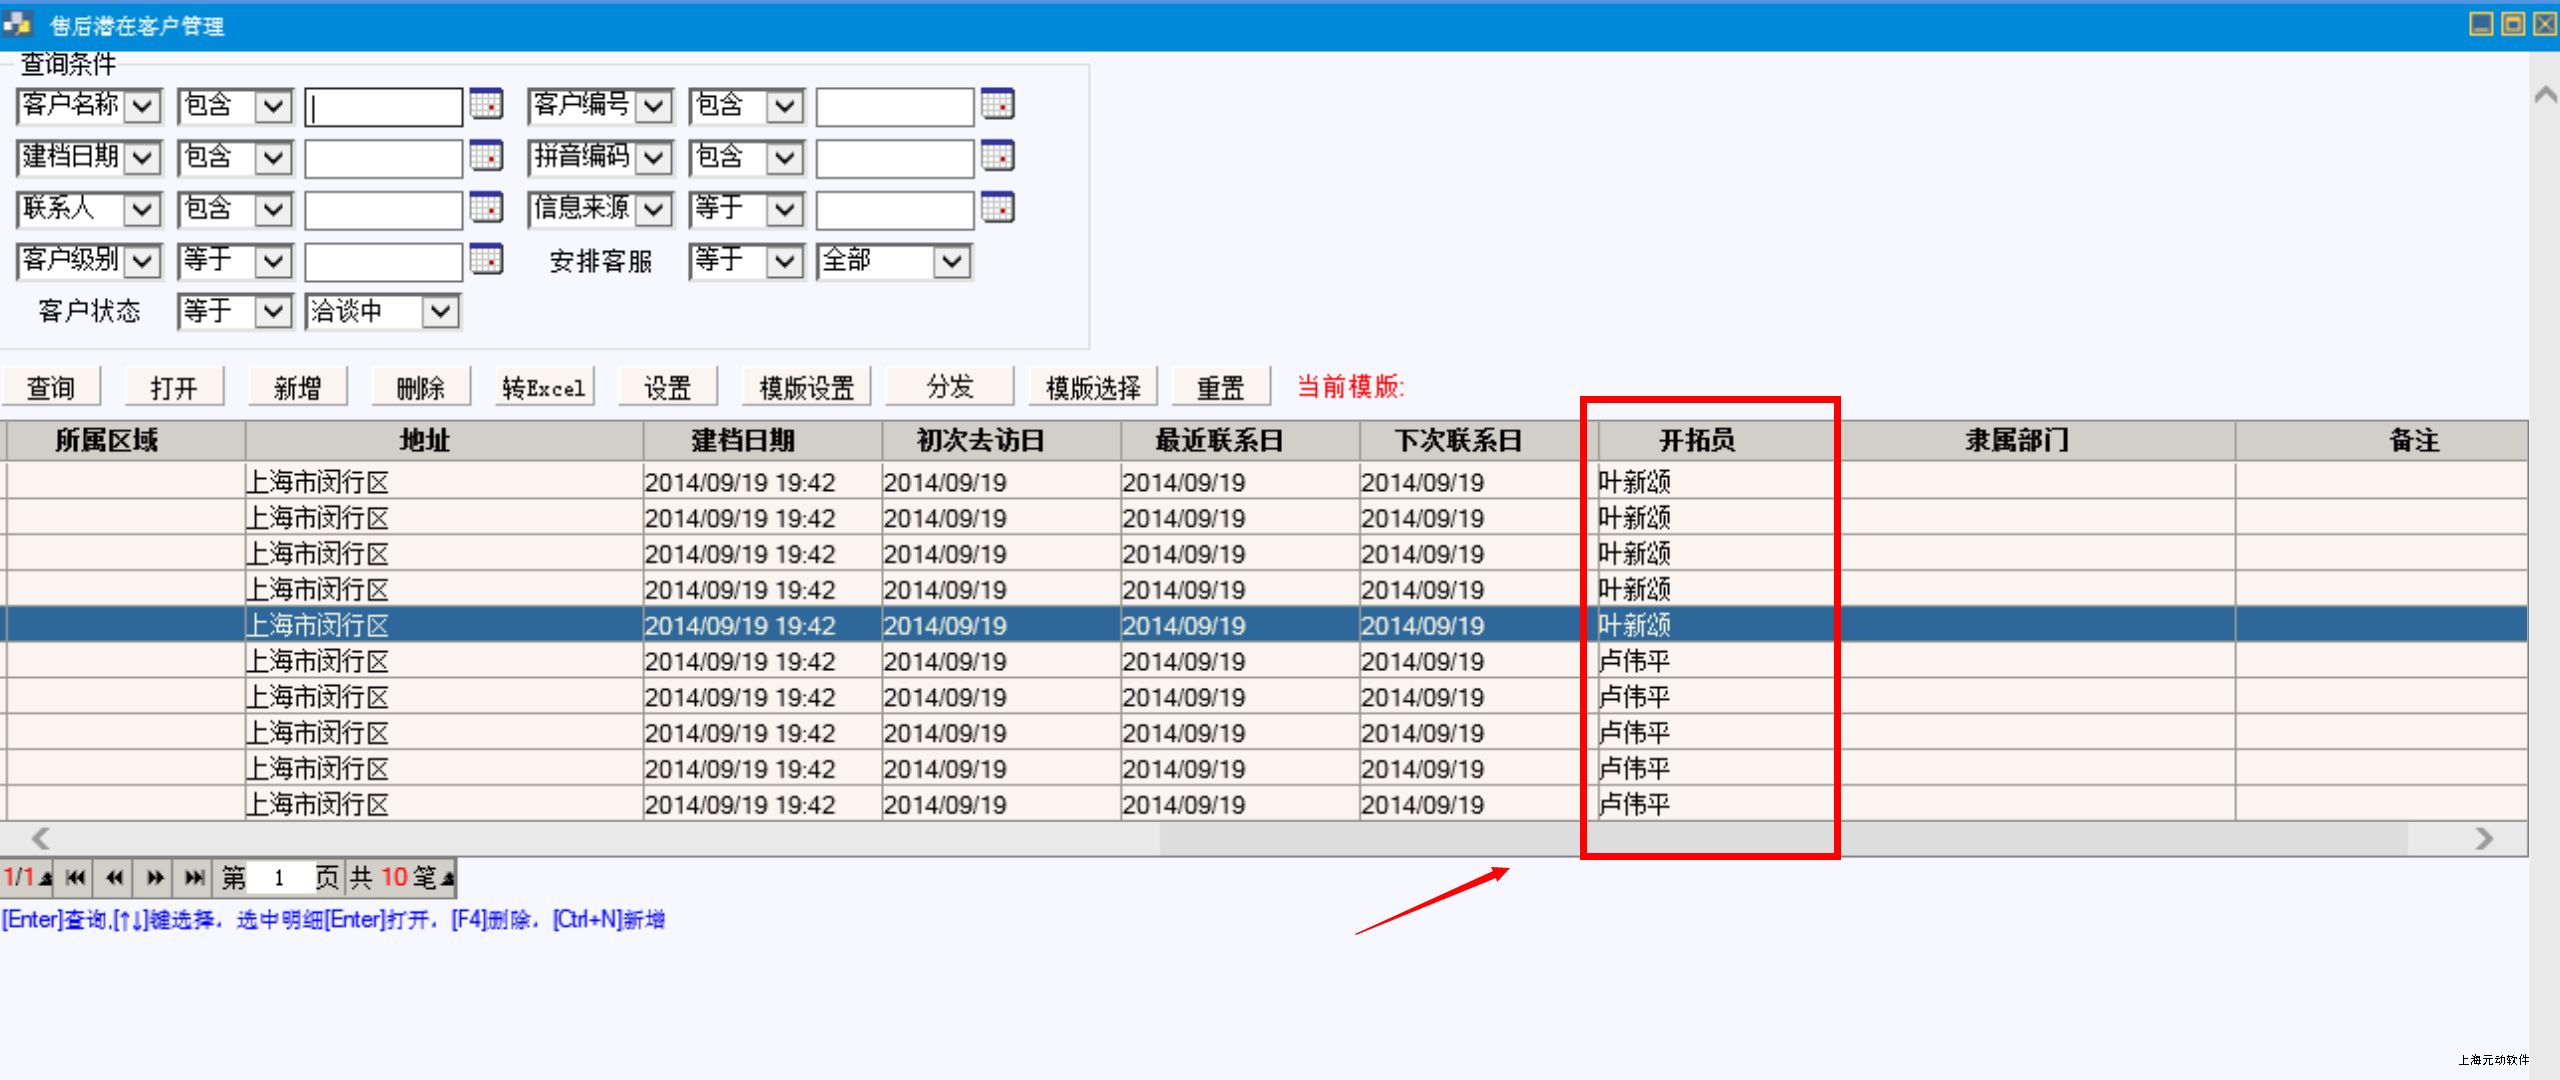Click picker icon beside 信息来源 value field
This screenshot has width=2560, height=1080.
[x=997, y=208]
